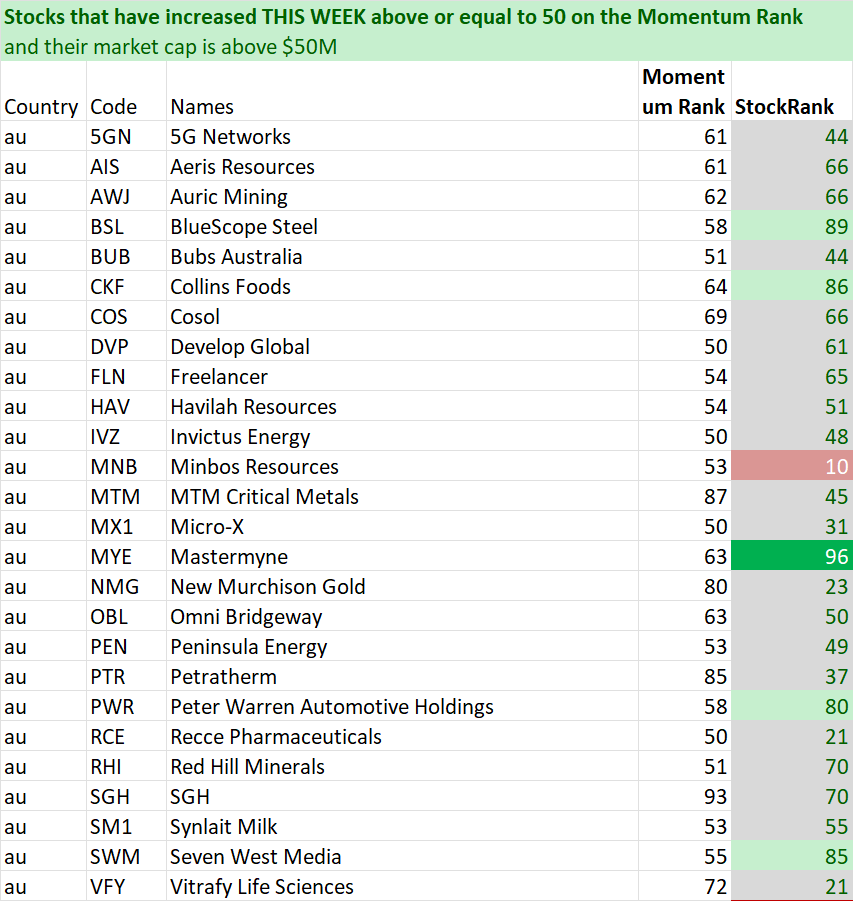This screenshot has height=901, width=853.
Task: Click the 'Freelancer' name cell
Action: (402, 376)
